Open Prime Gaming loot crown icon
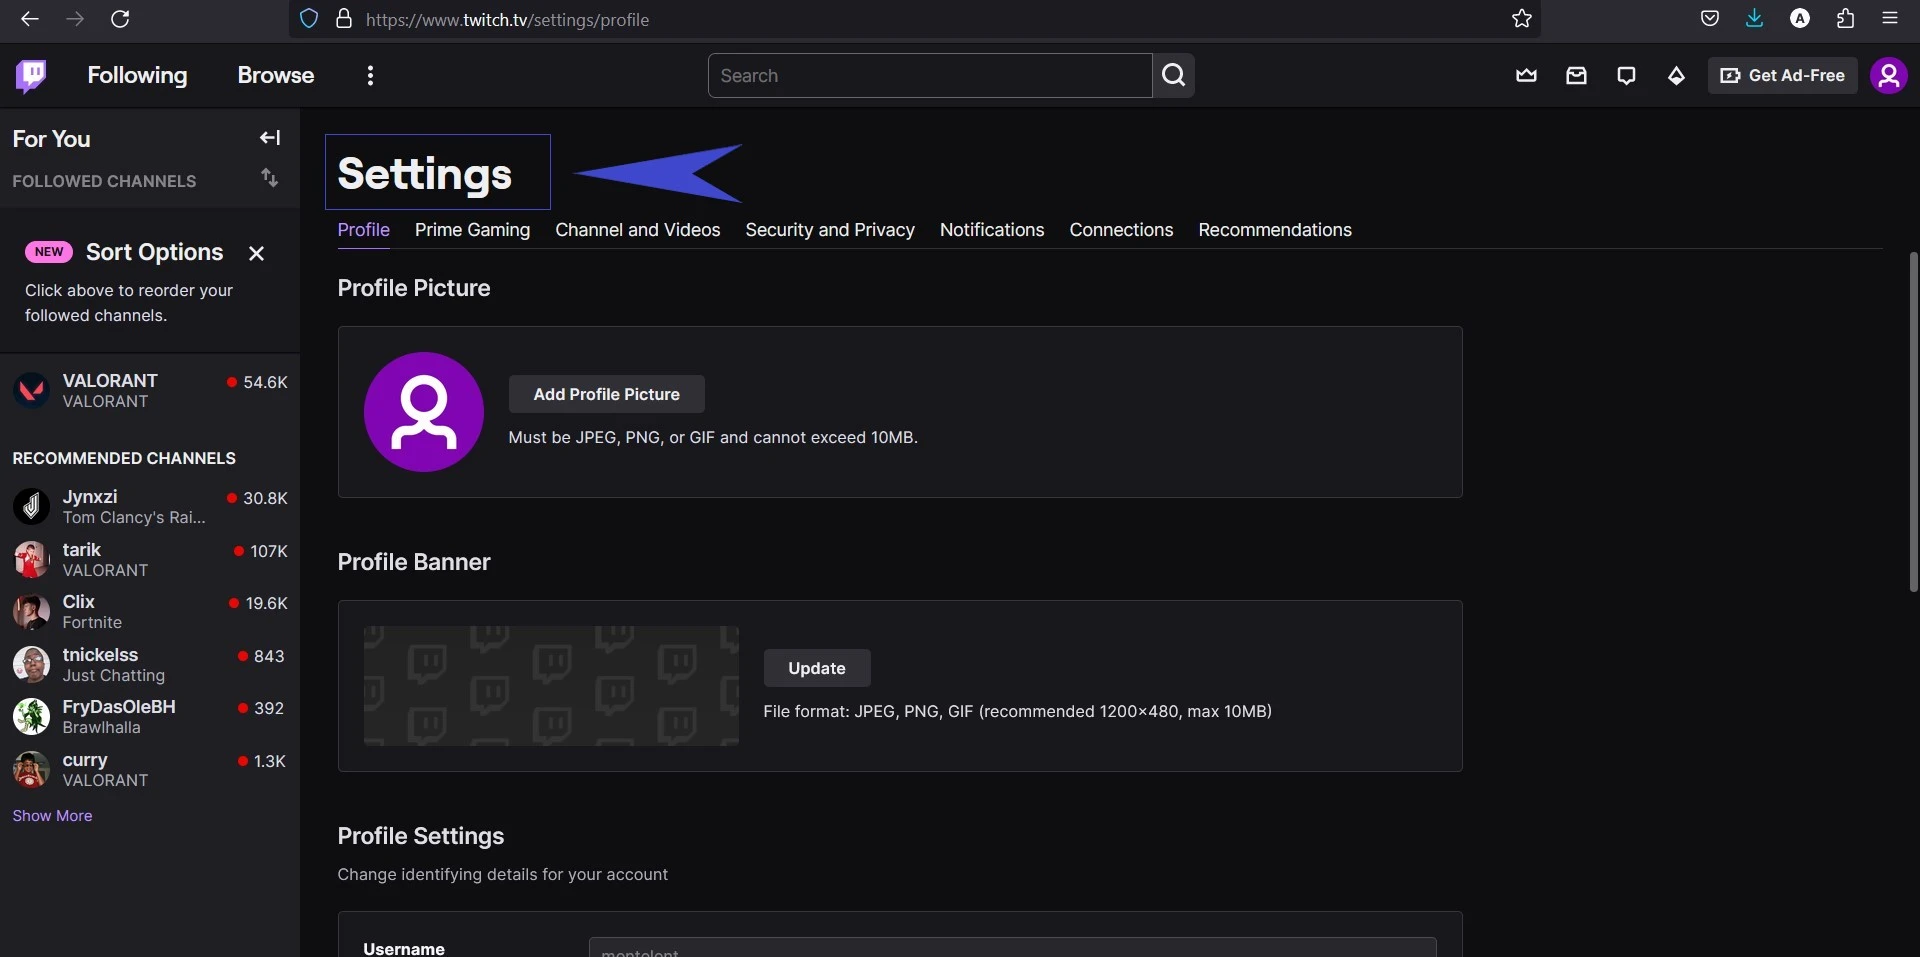Image resolution: width=1920 pixels, height=957 pixels. [x=1526, y=75]
